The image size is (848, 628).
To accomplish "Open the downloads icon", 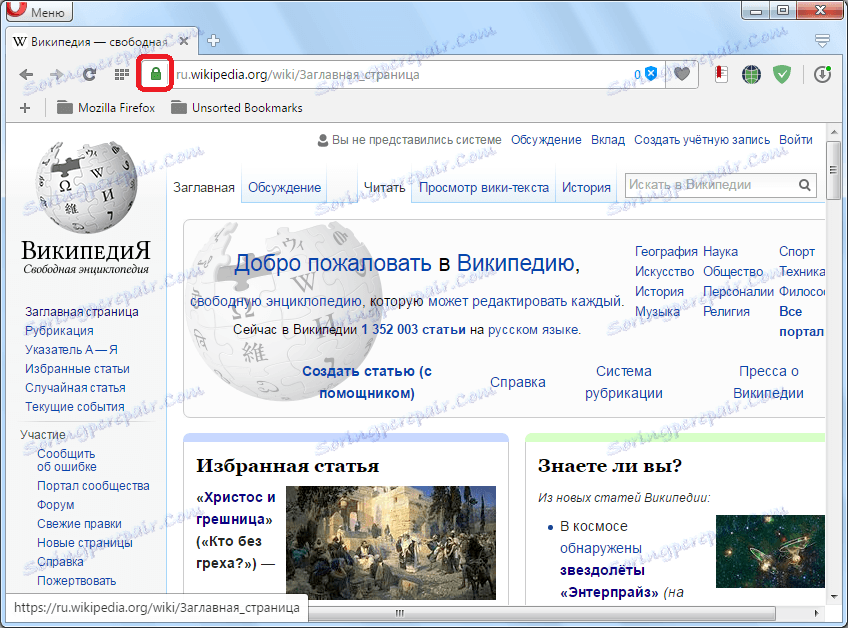I will 822,74.
